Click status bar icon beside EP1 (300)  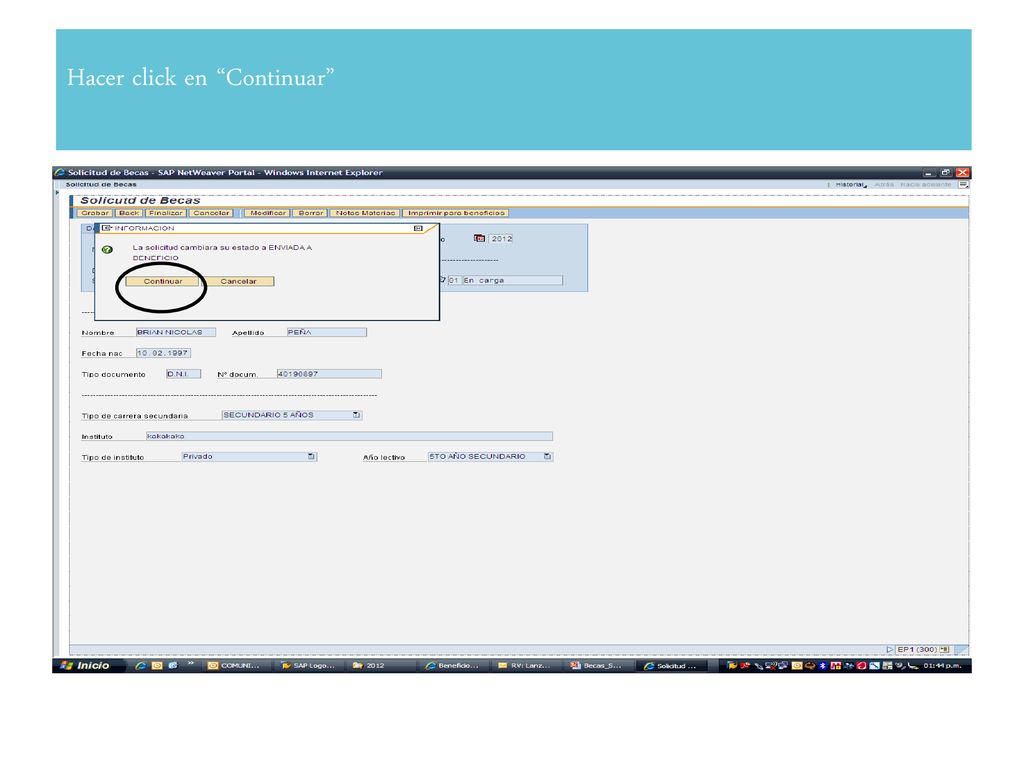pyautogui.click(x=944, y=649)
